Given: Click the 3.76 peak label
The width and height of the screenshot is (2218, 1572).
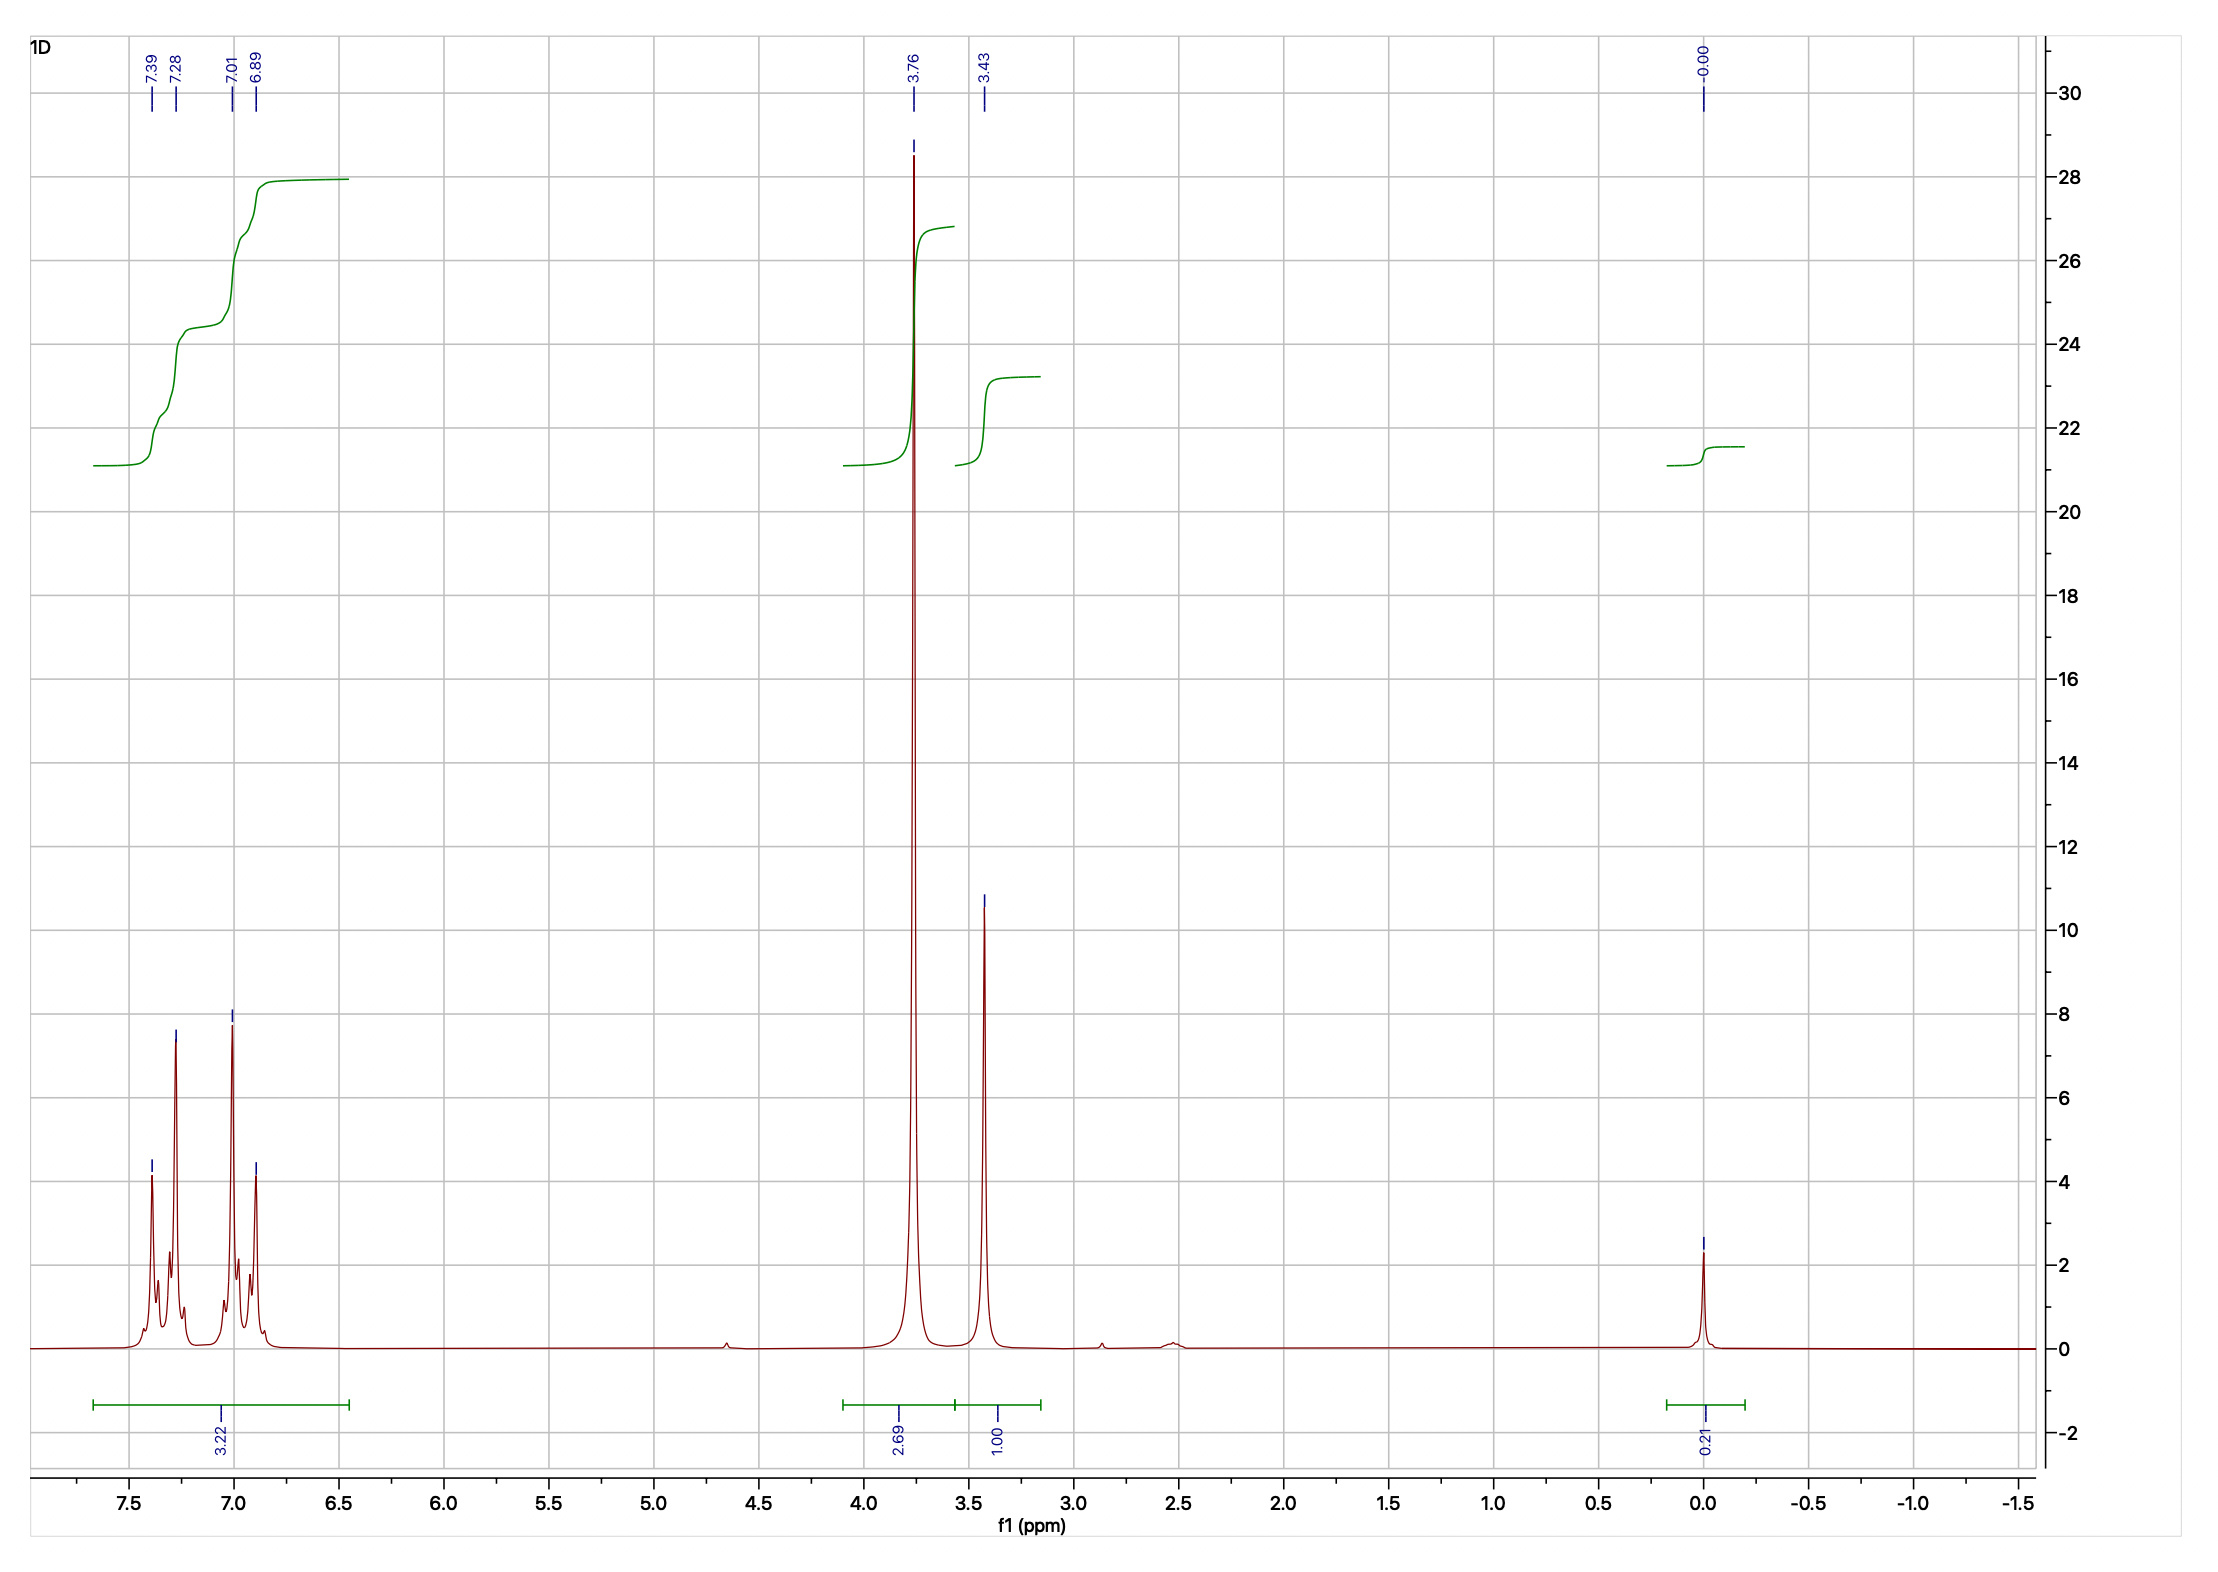Looking at the screenshot, I should tap(914, 68).
